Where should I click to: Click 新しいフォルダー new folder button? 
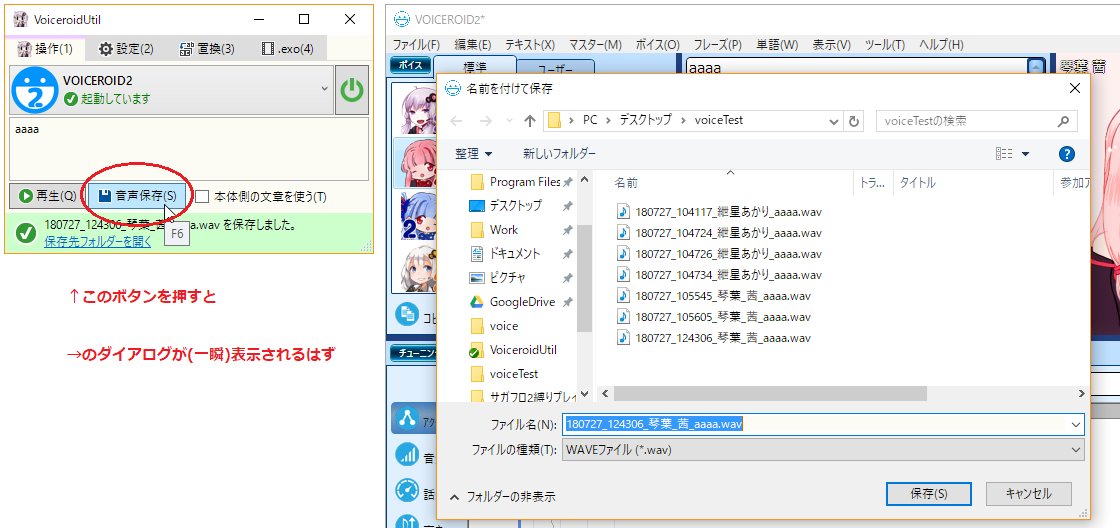(559, 154)
